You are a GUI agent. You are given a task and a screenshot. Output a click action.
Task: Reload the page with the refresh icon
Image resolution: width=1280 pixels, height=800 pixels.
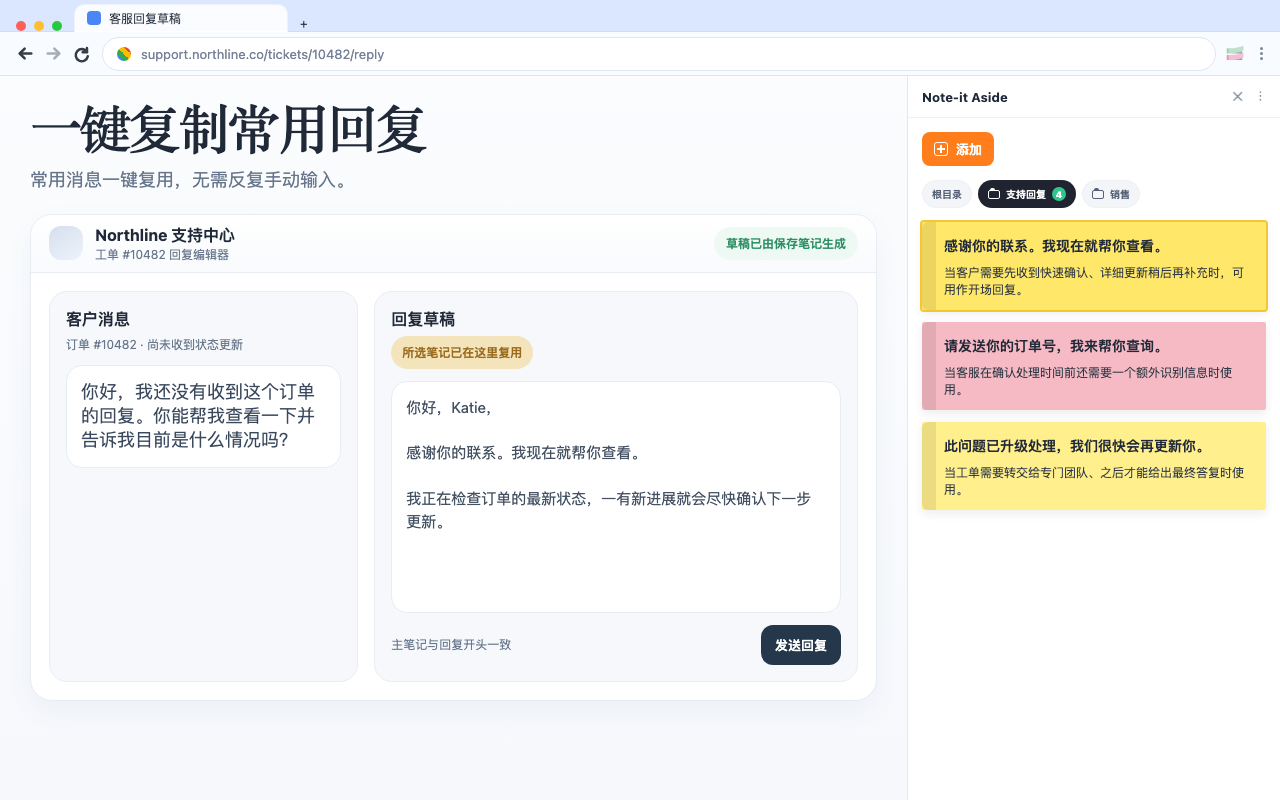click(x=82, y=54)
